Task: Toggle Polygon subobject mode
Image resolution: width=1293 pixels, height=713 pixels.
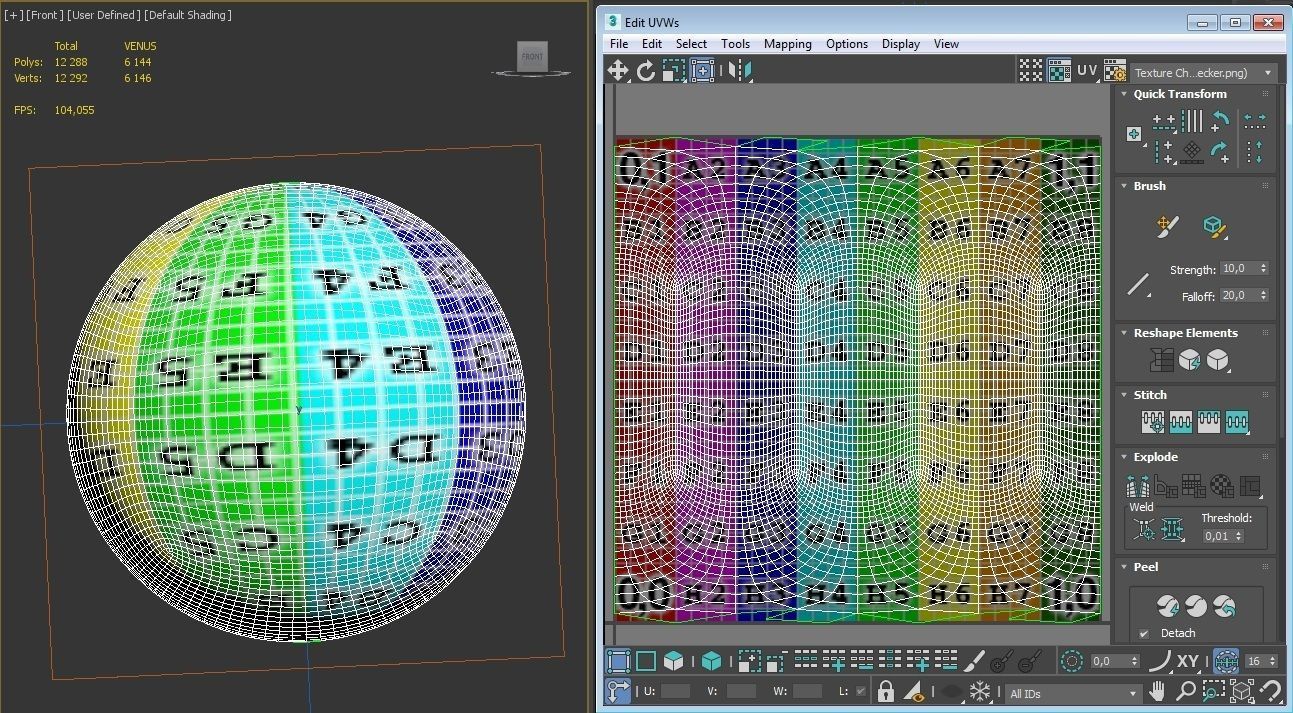Action: pyautogui.click(x=674, y=660)
